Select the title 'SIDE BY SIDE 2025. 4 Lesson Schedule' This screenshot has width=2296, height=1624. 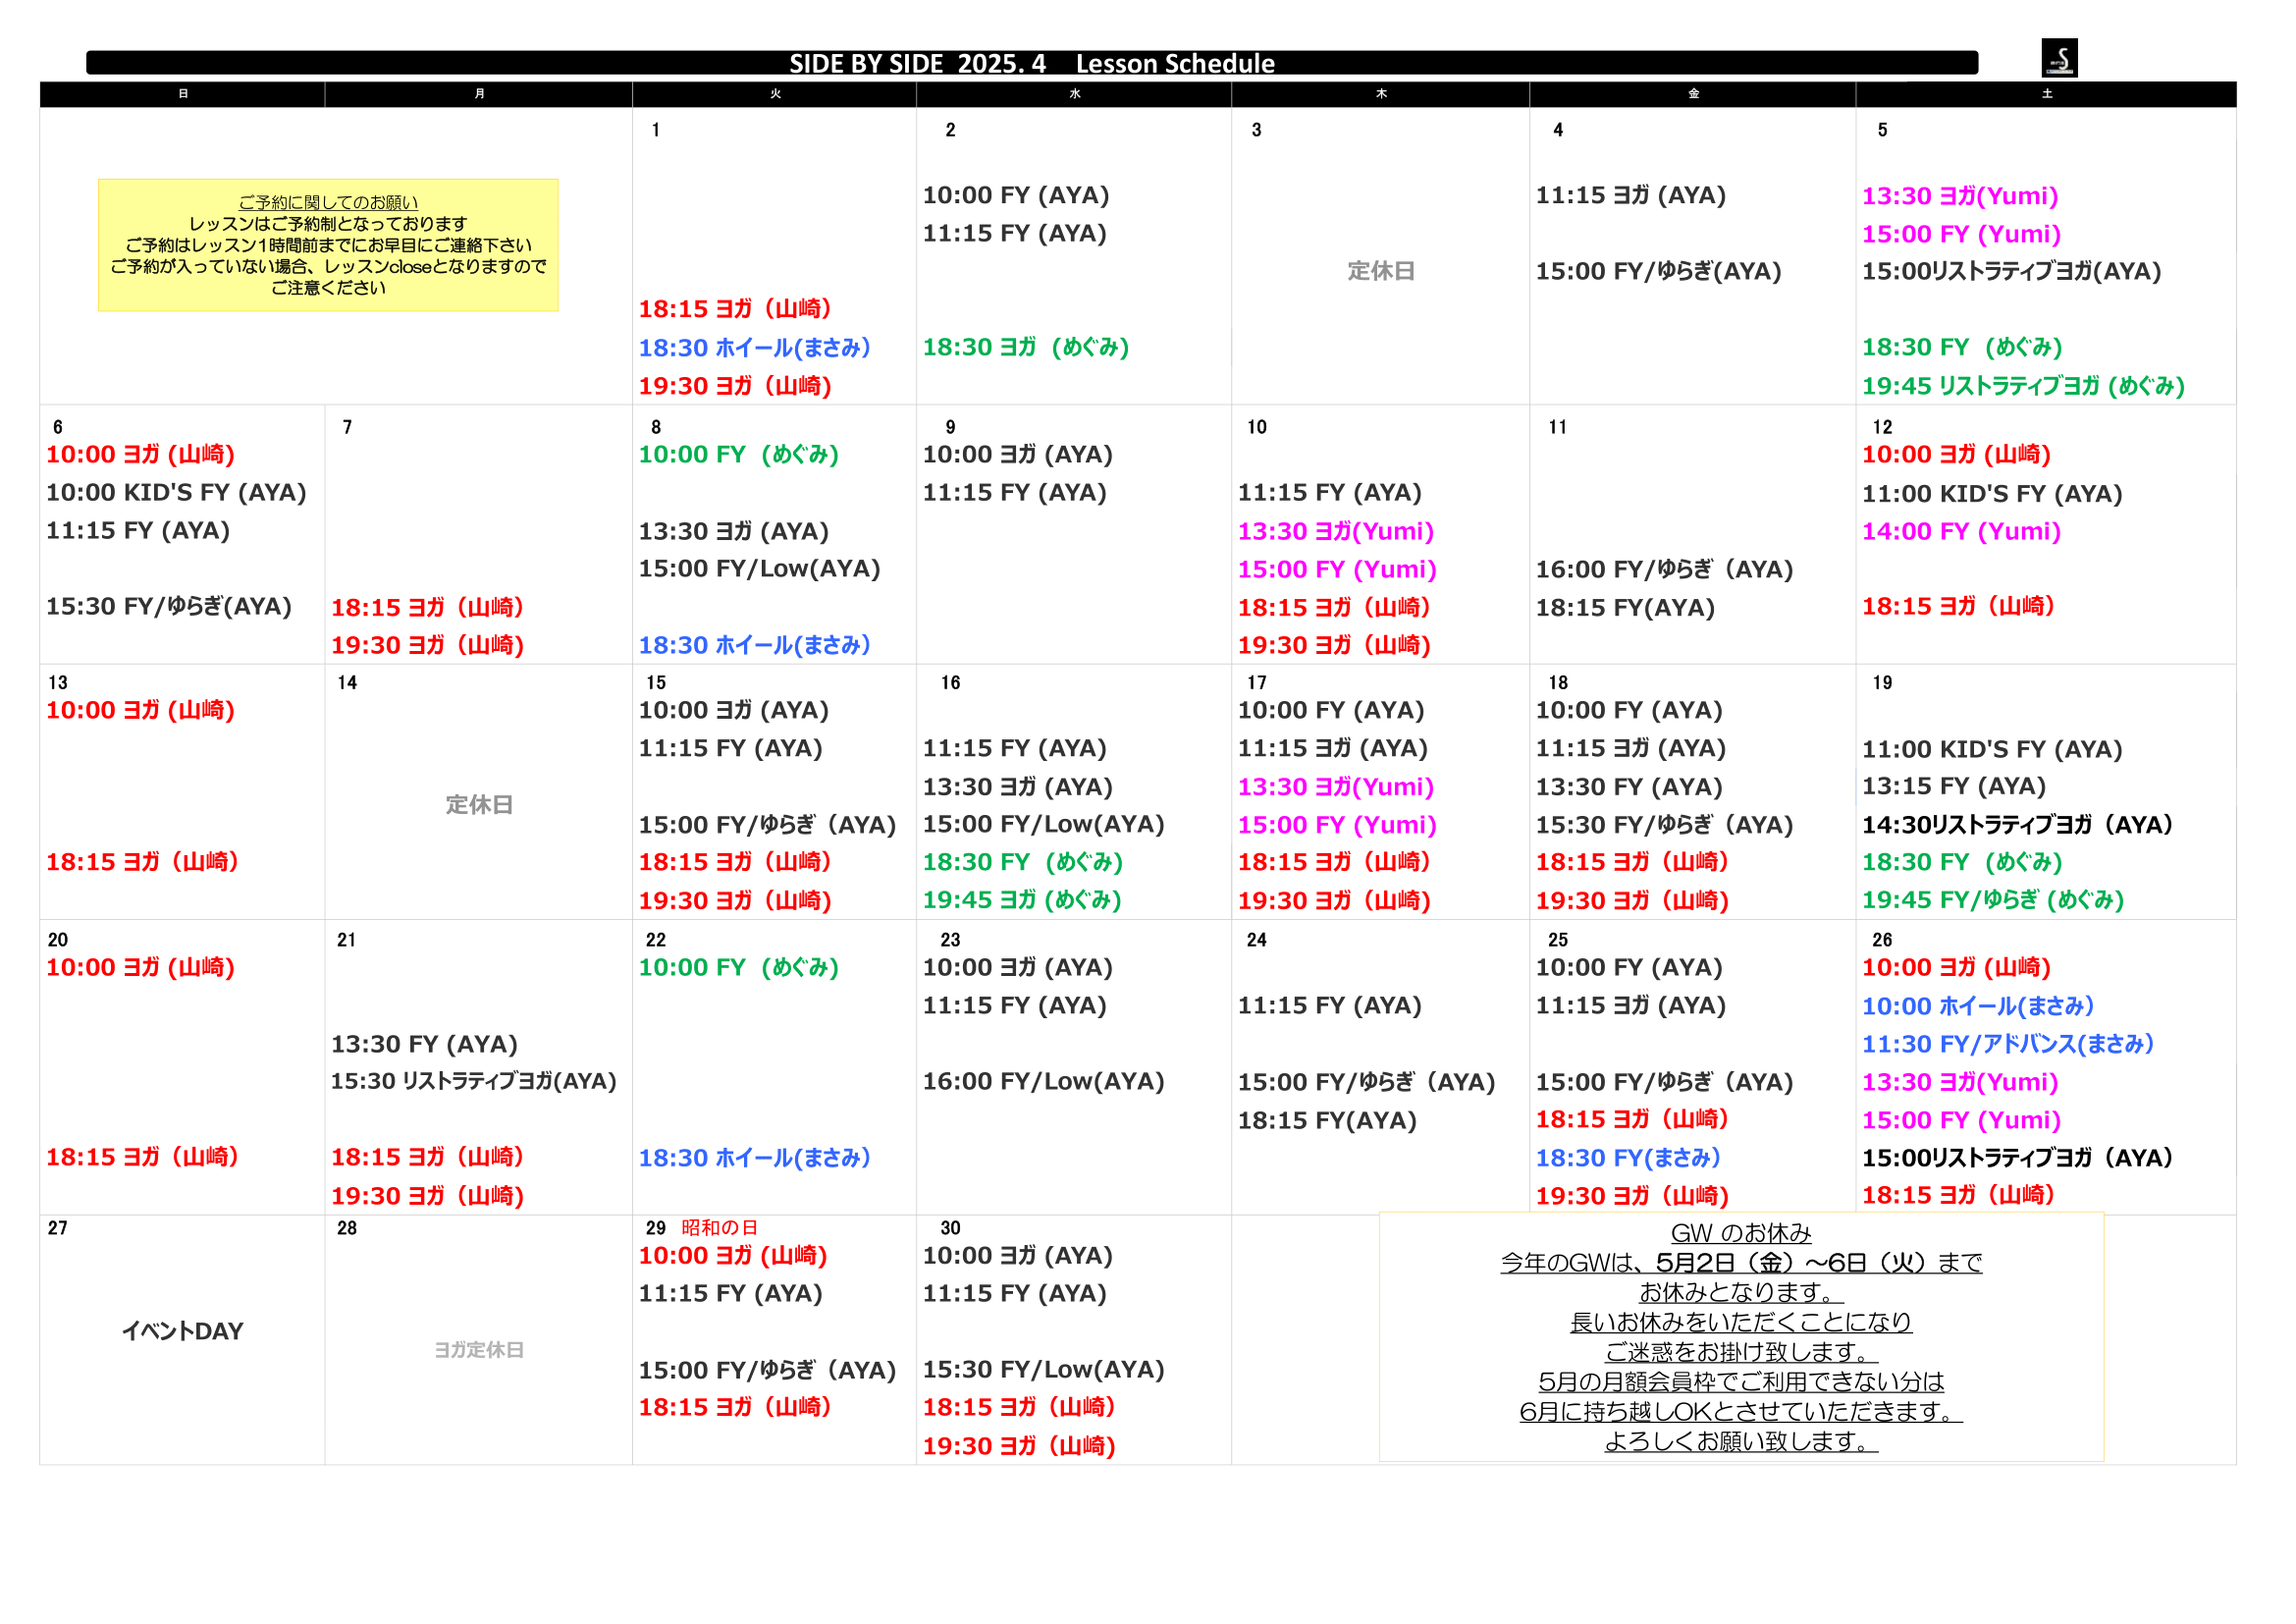coord(1032,64)
